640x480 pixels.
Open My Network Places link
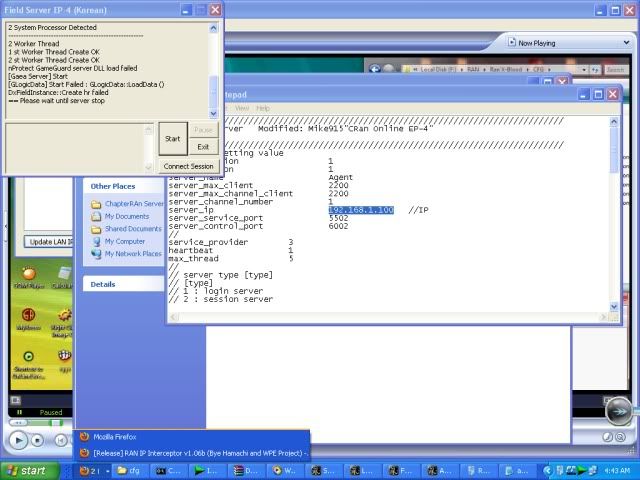(x=132, y=254)
